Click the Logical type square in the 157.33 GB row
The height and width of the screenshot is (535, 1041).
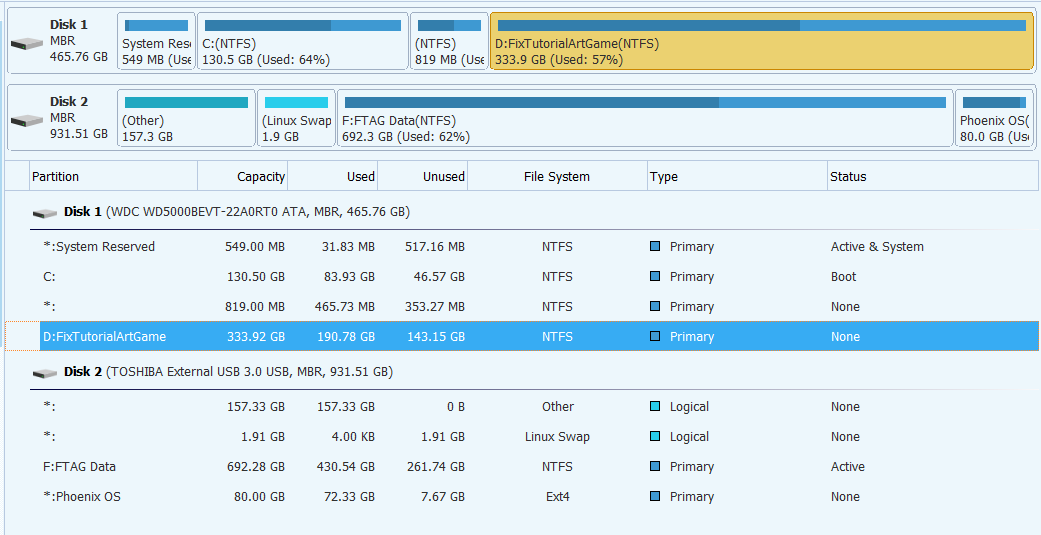(x=655, y=406)
